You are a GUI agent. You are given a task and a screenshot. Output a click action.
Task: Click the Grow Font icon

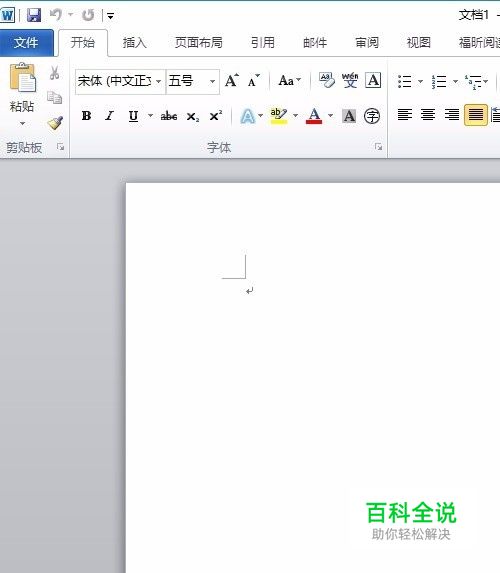(232, 80)
